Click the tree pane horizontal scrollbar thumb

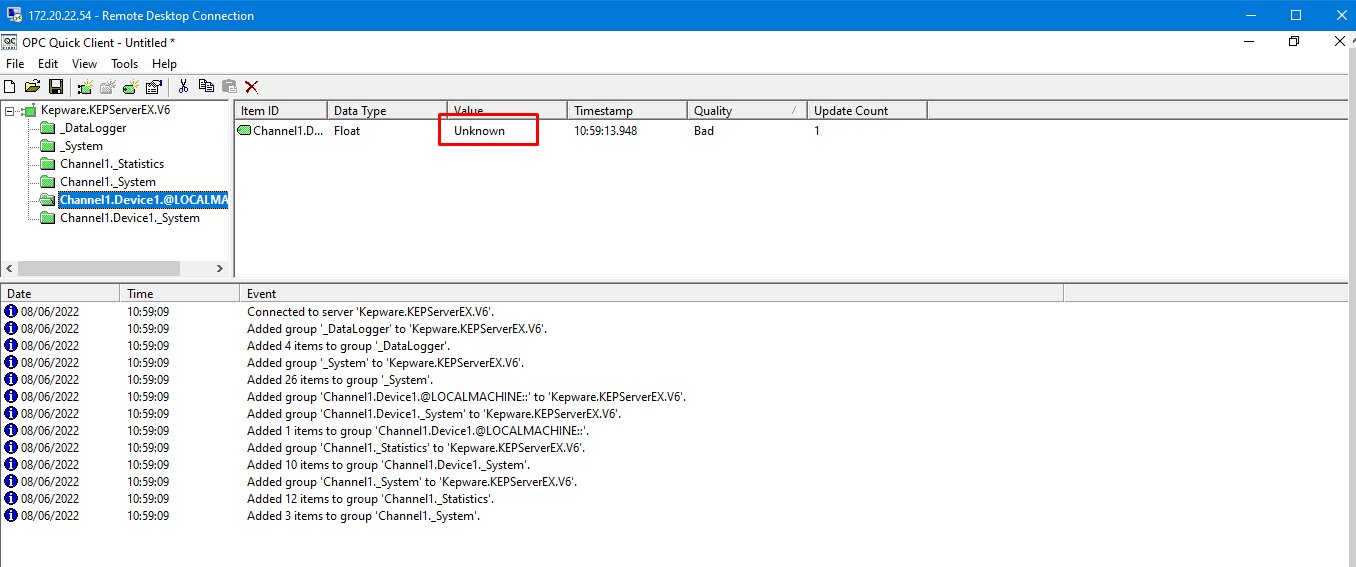click(x=99, y=269)
